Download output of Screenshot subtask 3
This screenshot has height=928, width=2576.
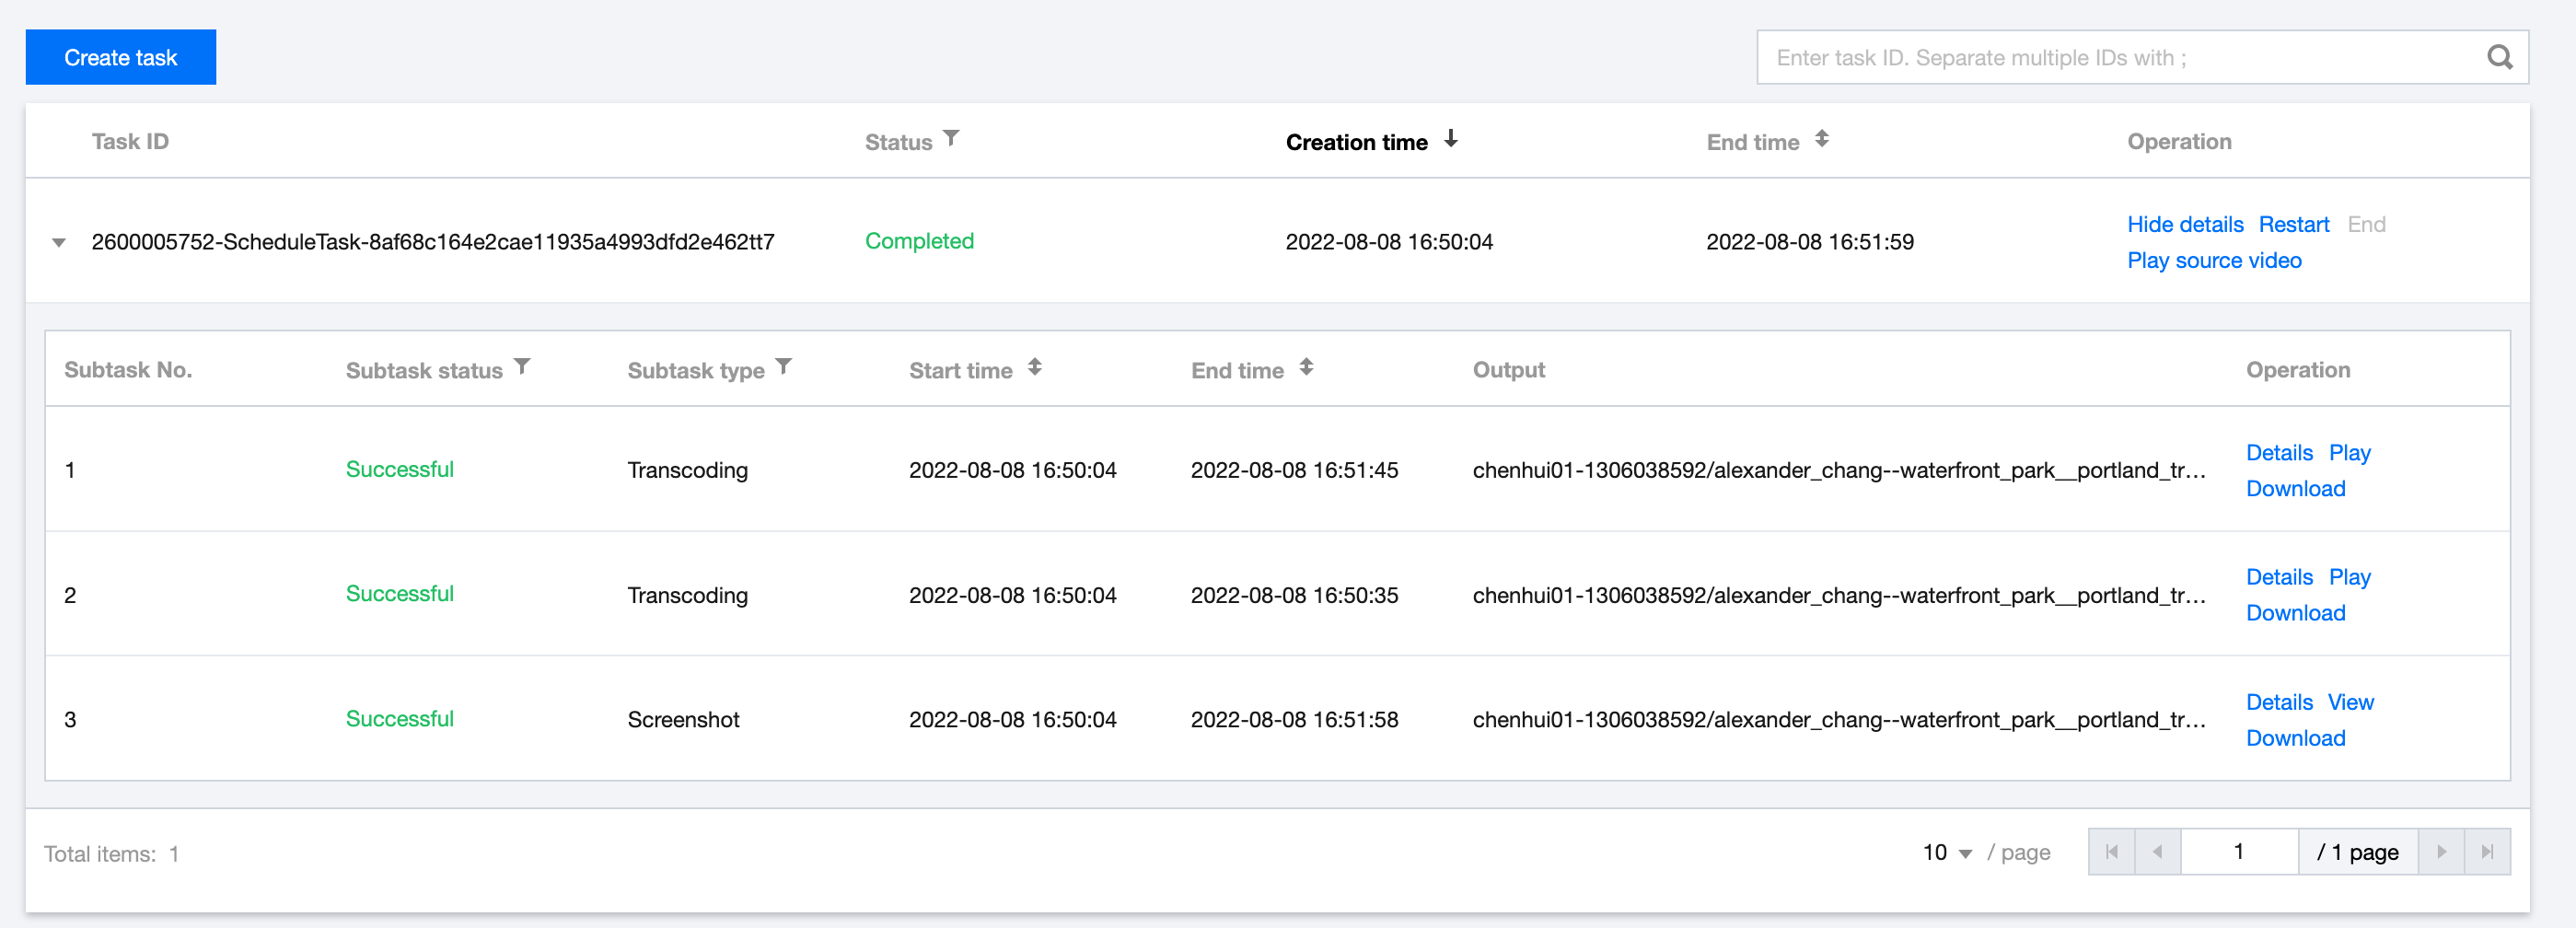pos(2295,738)
